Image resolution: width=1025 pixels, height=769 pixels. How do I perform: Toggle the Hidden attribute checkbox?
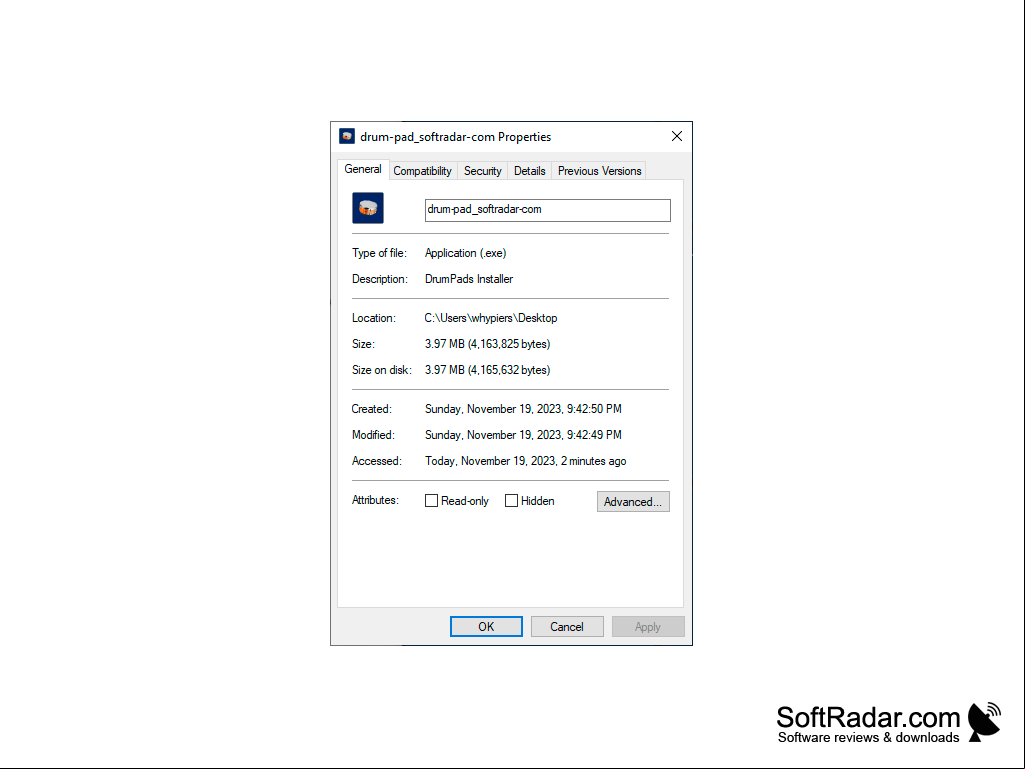[x=511, y=501]
